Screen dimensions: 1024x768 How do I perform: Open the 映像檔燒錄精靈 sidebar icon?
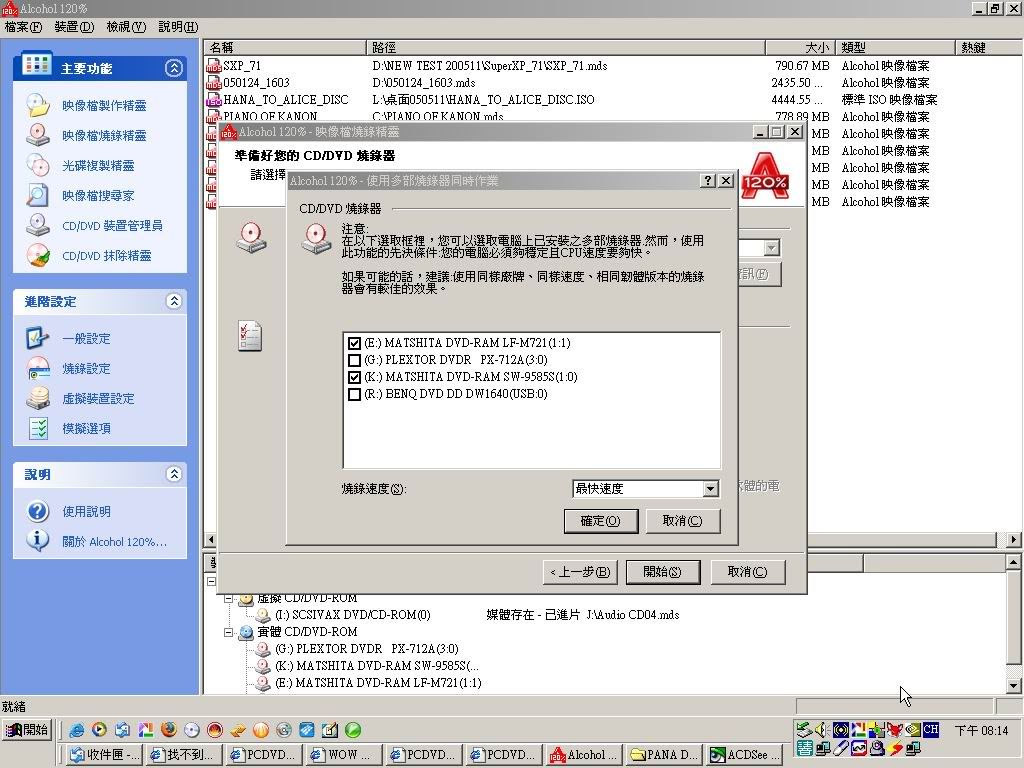[x=37, y=135]
